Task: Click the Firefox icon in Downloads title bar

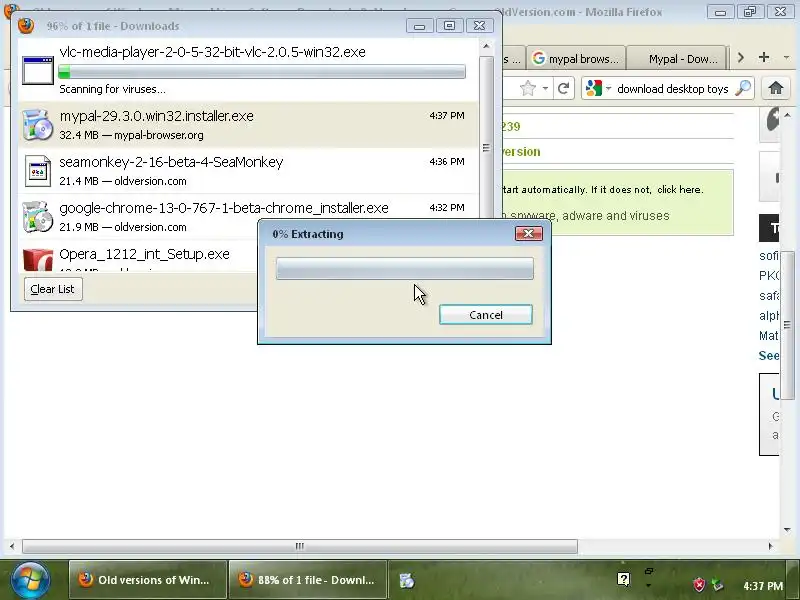Action: [x=26, y=26]
